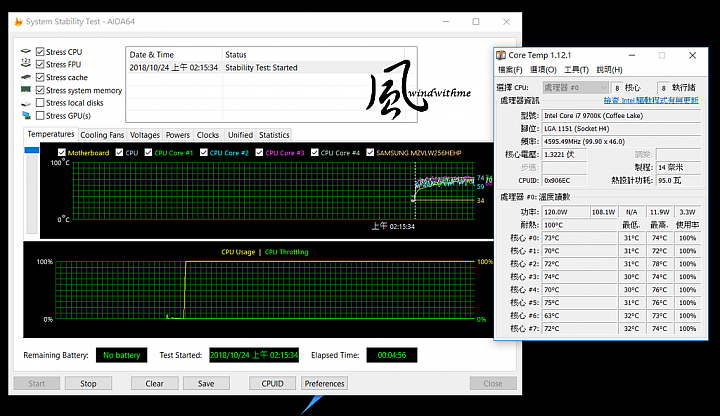Image resolution: width=720 pixels, height=416 pixels.
Task: Click the CPU Usage legend label
Action: [x=238, y=252]
